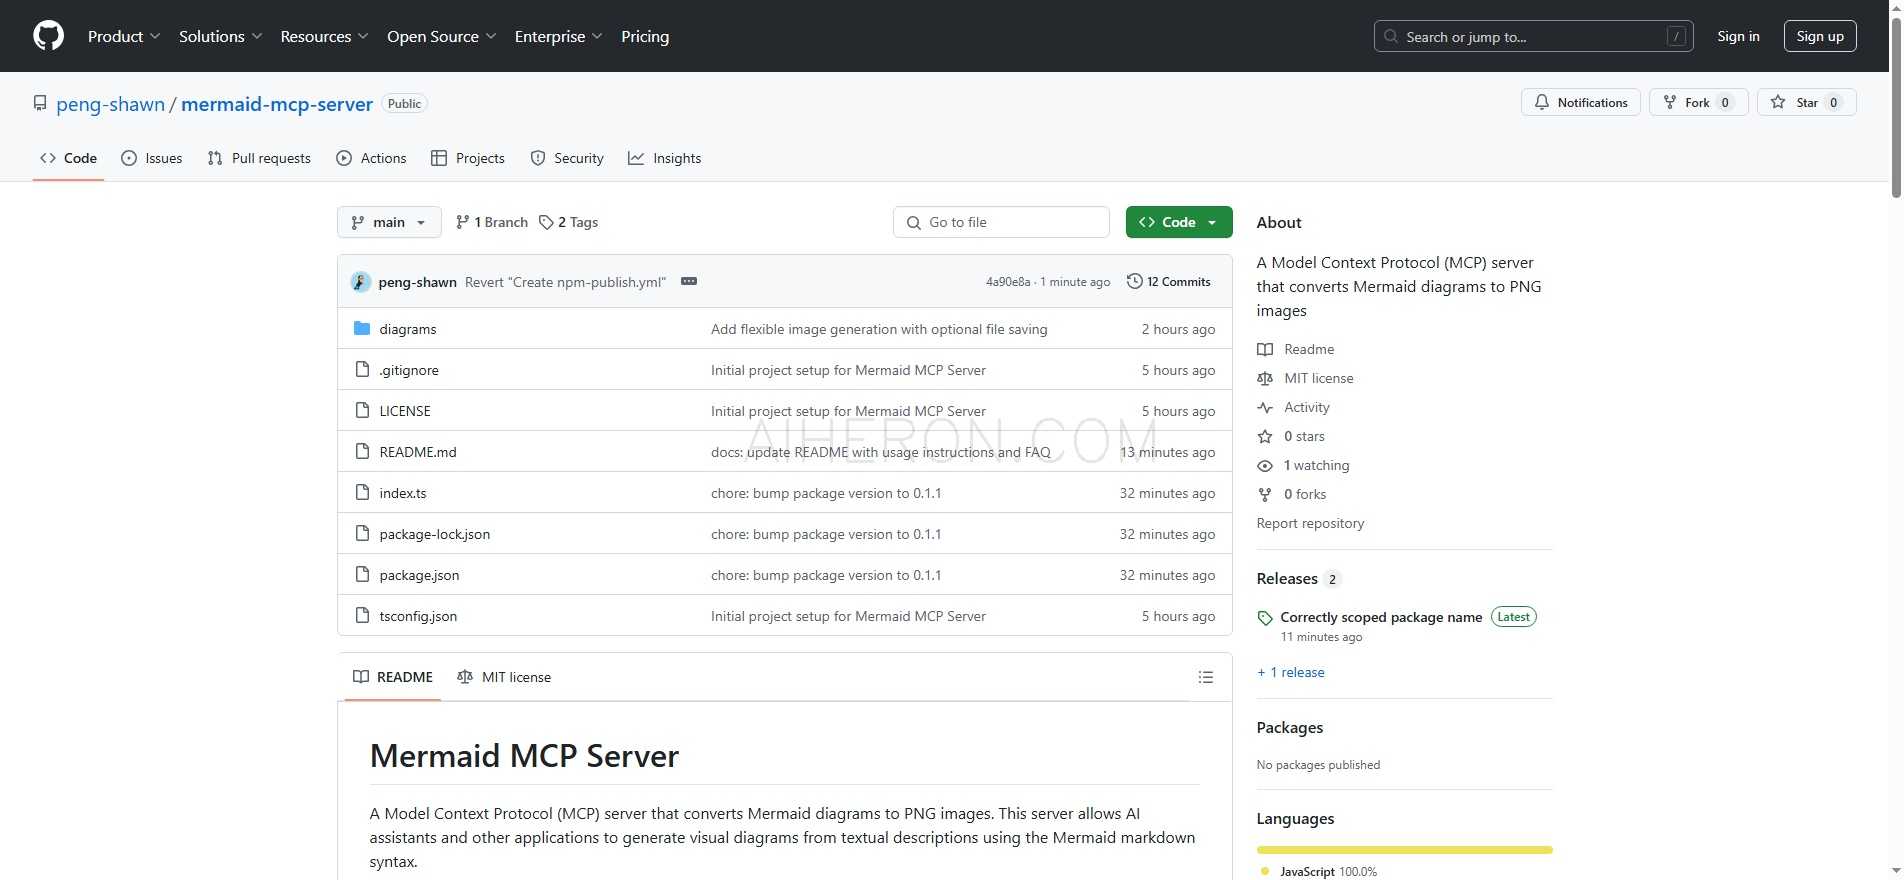Click the Notifications bell button

(1580, 102)
